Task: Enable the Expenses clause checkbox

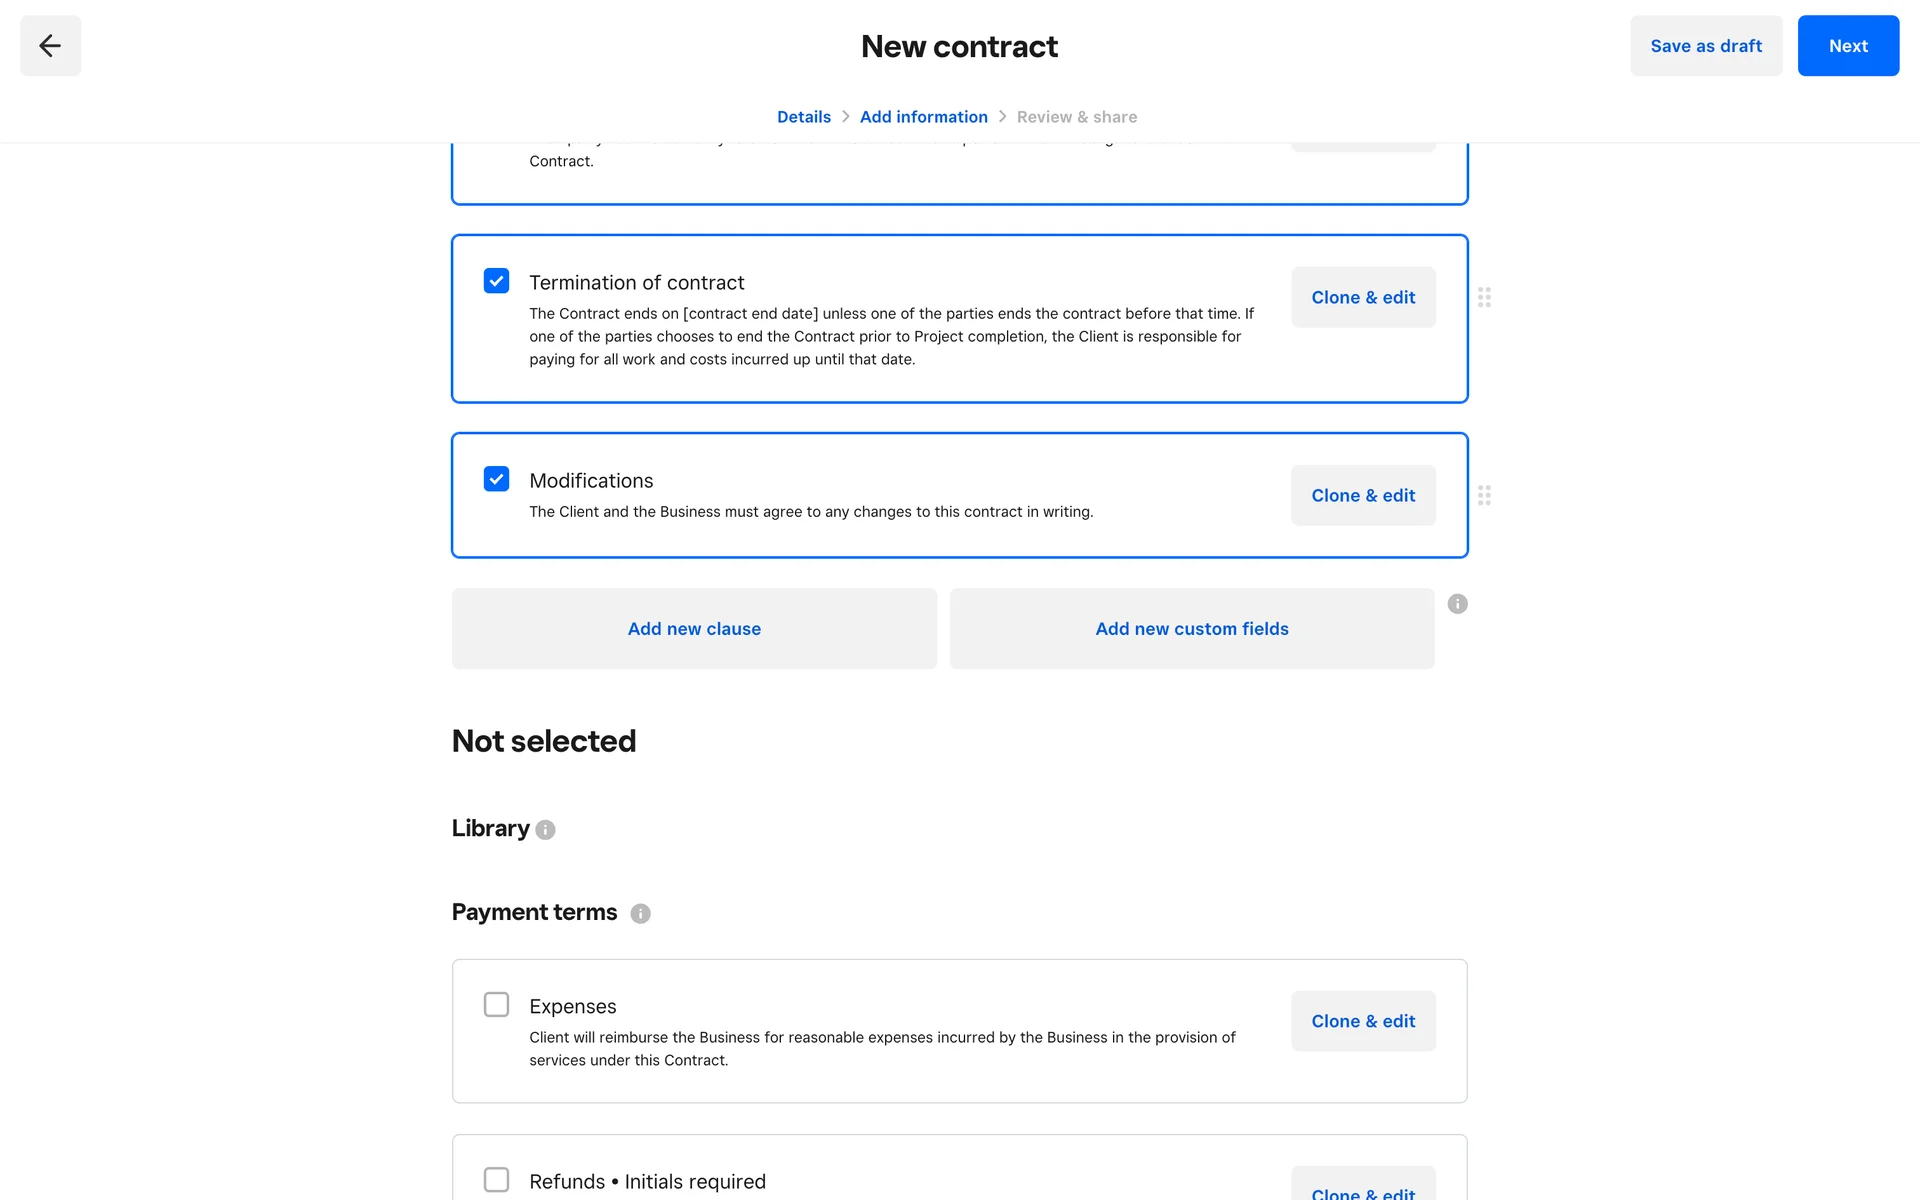Action: pos(496,1004)
